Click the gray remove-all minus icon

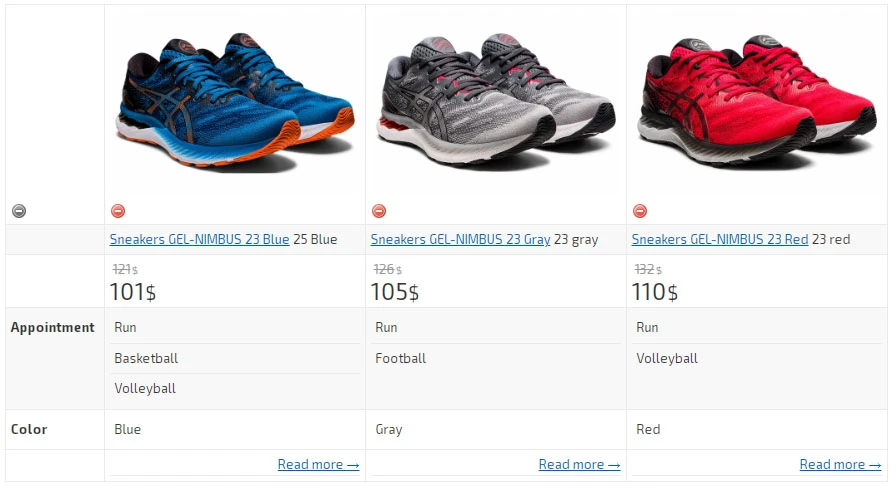click(x=19, y=211)
